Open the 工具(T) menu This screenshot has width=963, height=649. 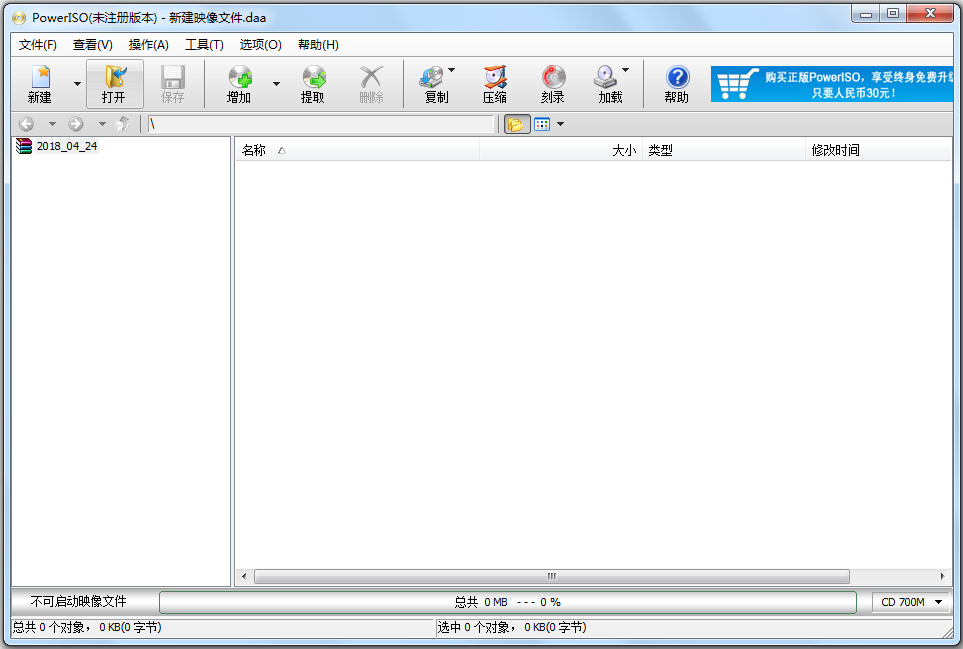pyautogui.click(x=205, y=45)
